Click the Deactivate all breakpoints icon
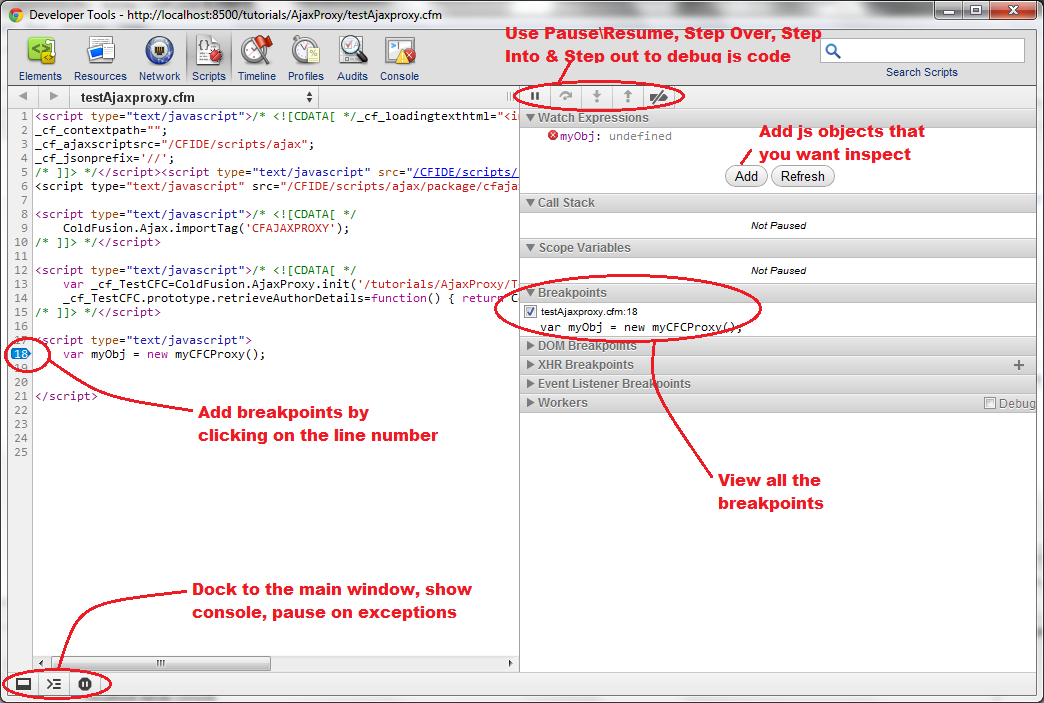Viewport: 1044px width, 703px height. coord(658,97)
